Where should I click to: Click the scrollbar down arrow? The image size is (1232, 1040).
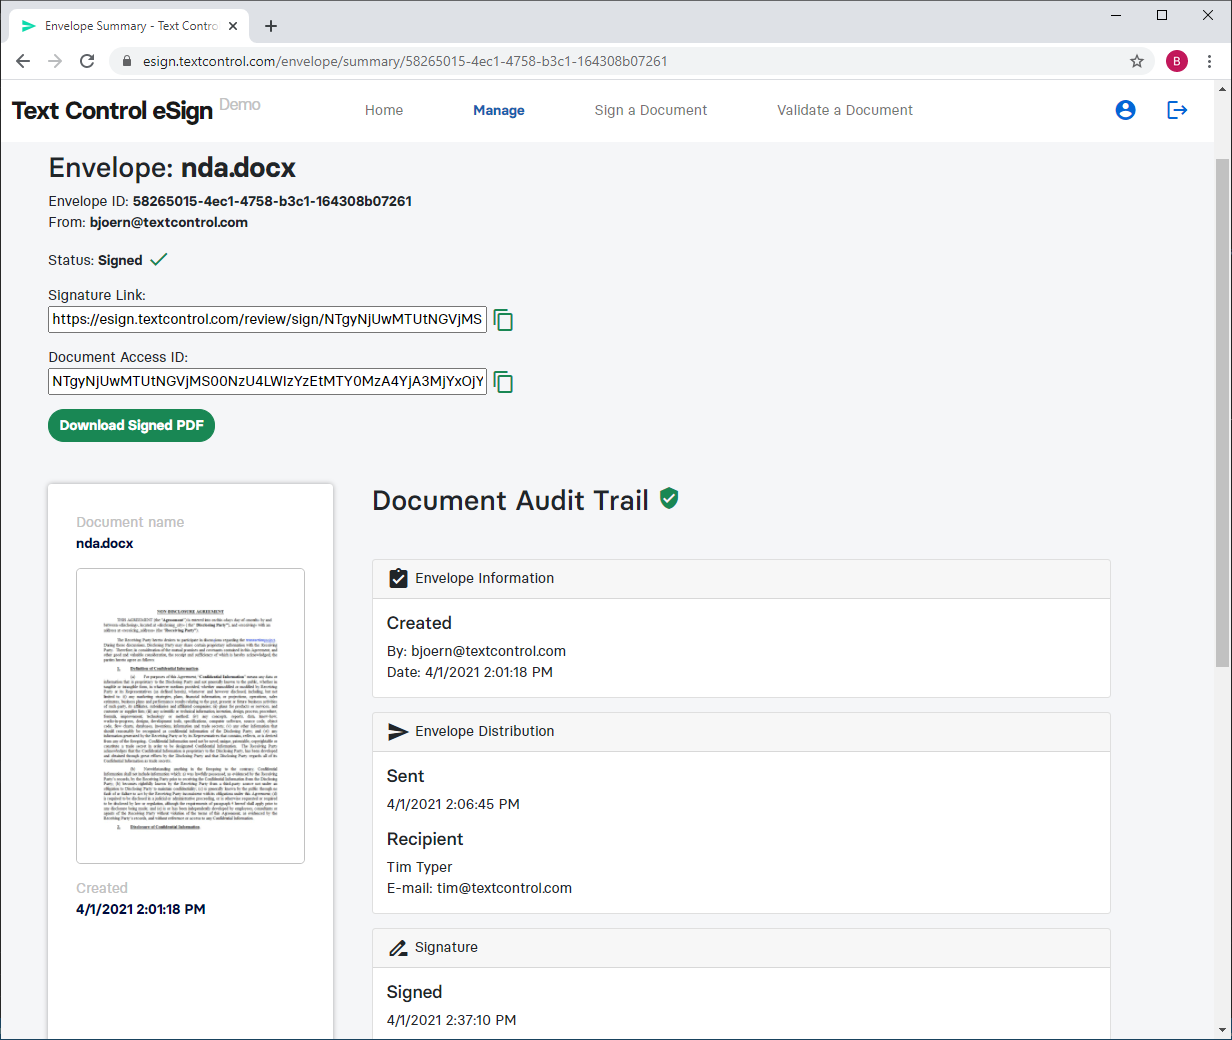tap(1222, 1029)
